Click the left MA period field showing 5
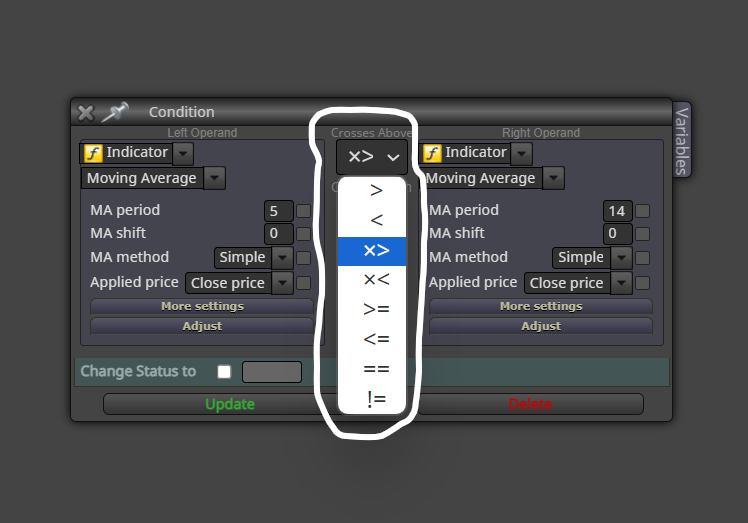This screenshot has width=748, height=523. tap(279, 211)
